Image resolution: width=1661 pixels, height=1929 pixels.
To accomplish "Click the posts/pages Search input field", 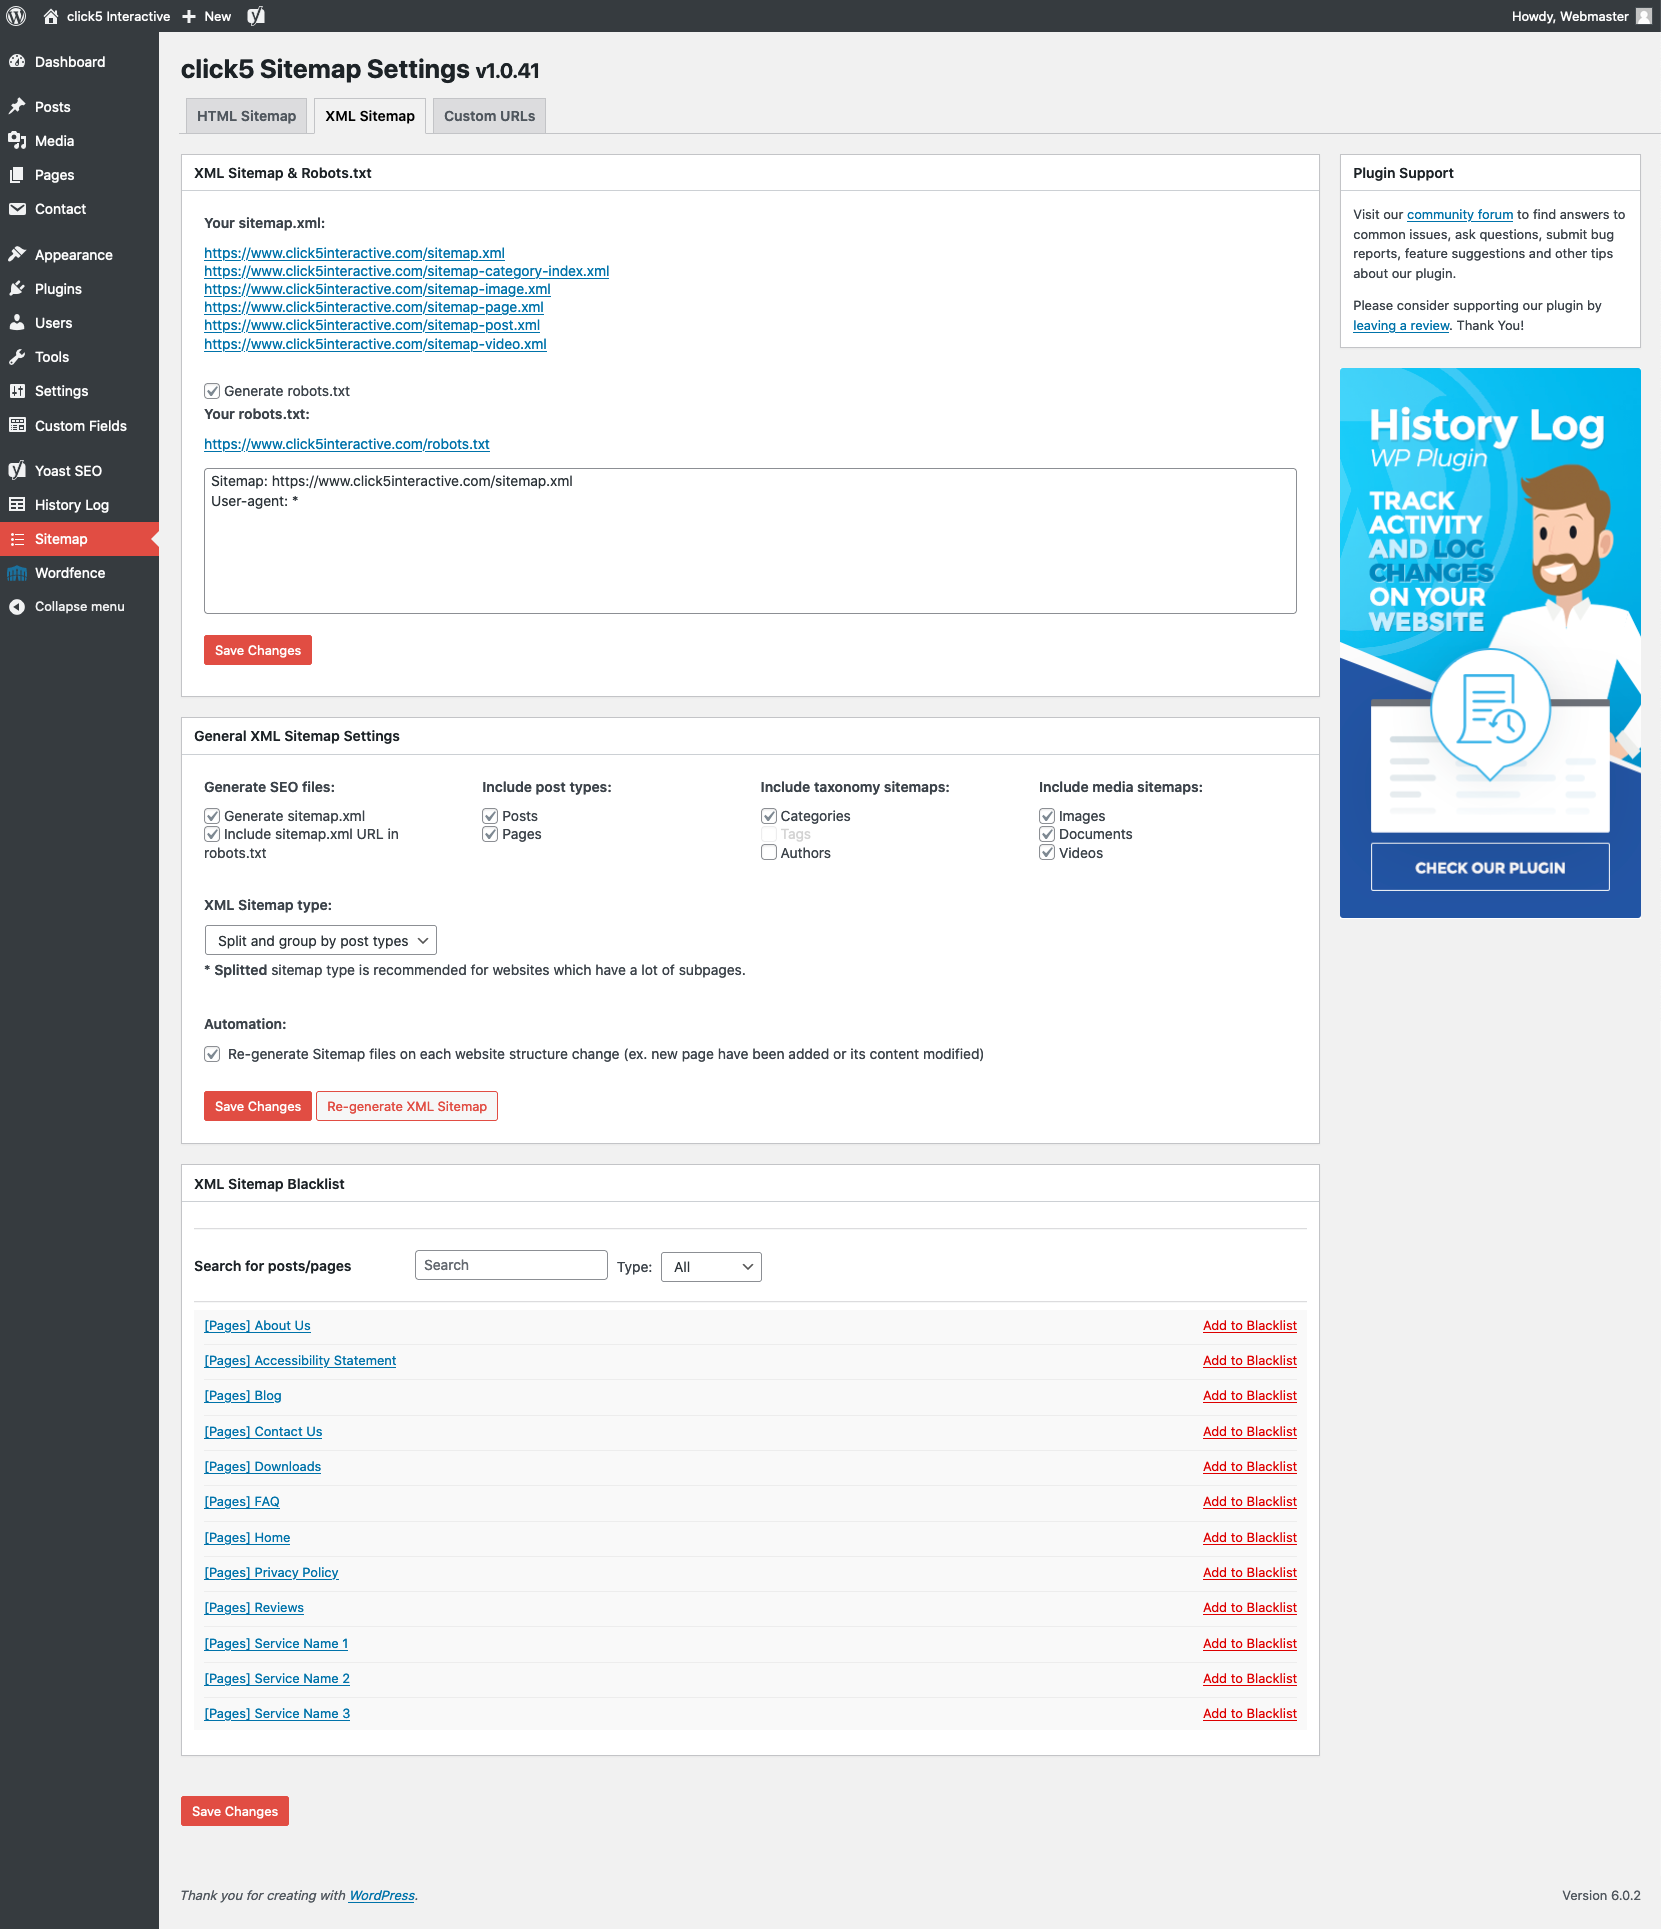I will click(x=511, y=1265).
